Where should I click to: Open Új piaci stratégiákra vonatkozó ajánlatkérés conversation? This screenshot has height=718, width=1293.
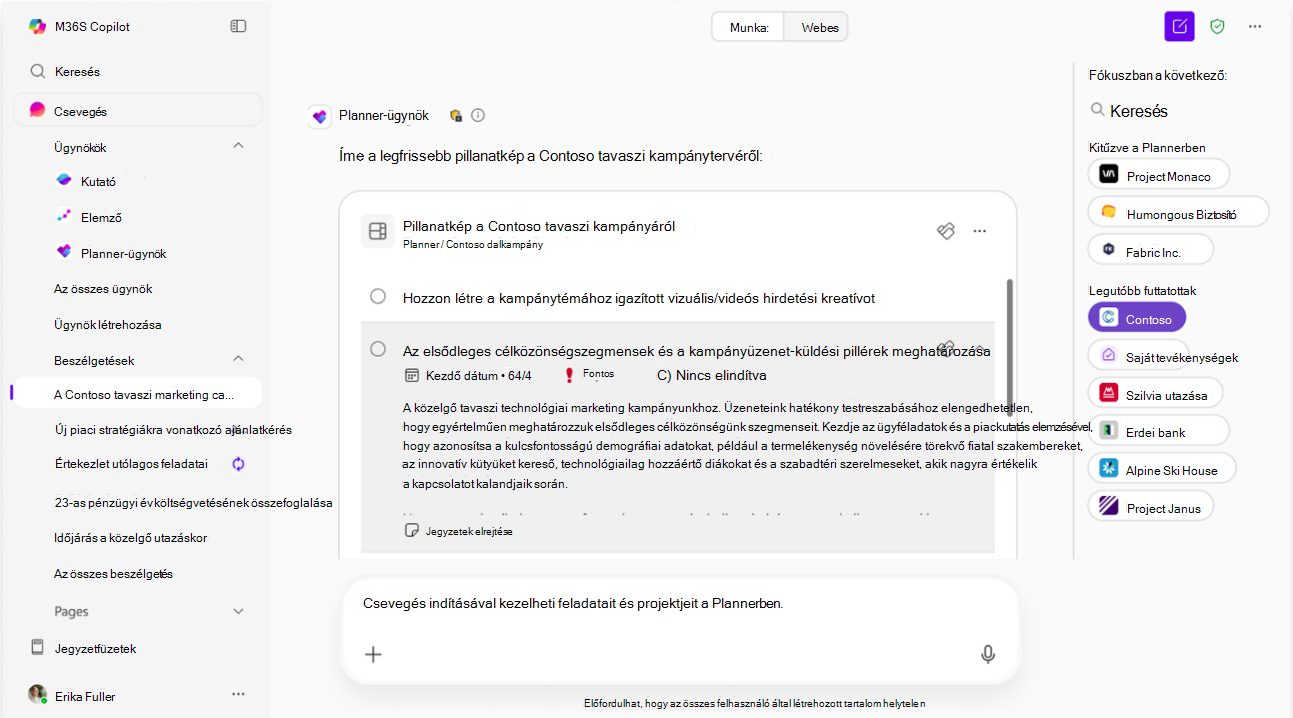click(172, 430)
